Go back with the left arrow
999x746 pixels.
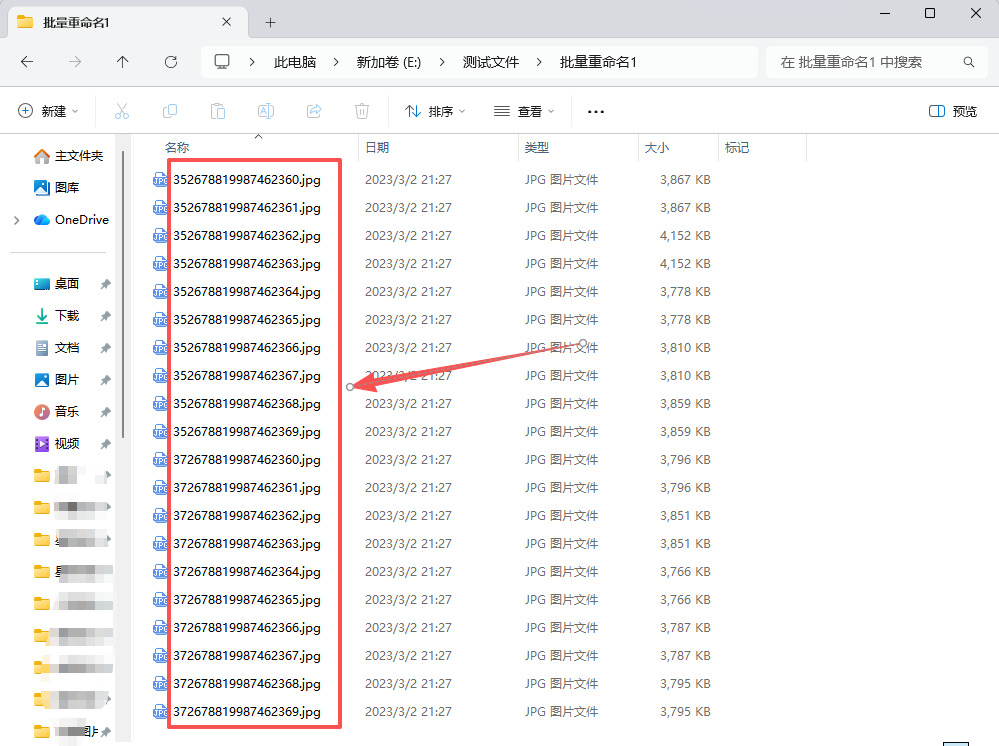tap(27, 62)
